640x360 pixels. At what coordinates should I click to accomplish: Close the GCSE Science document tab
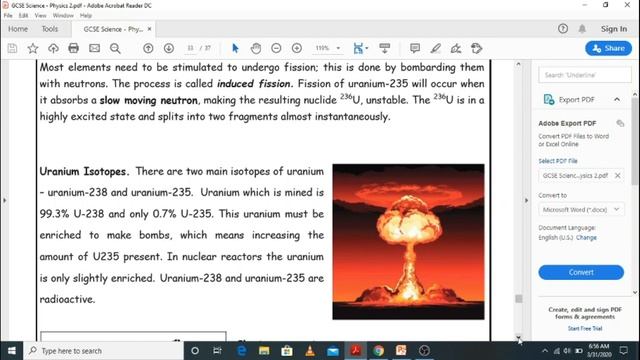[149, 29]
